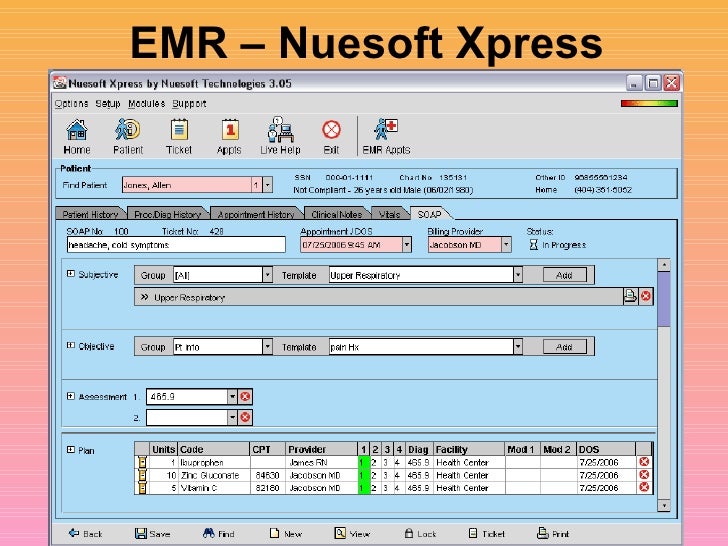
Task: Click SOAP panel scroll up arrow
Action: pyautogui.click(x=664, y=265)
